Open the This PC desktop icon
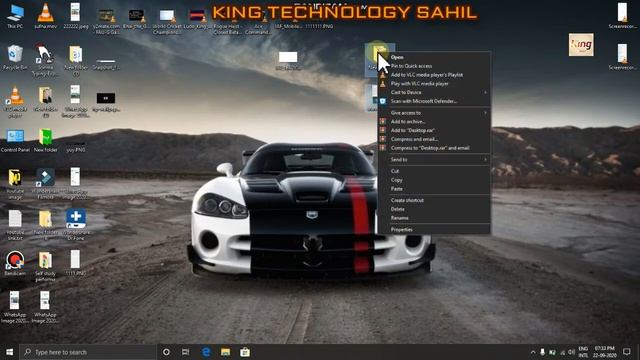 pyautogui.click(x=15, y=16)
